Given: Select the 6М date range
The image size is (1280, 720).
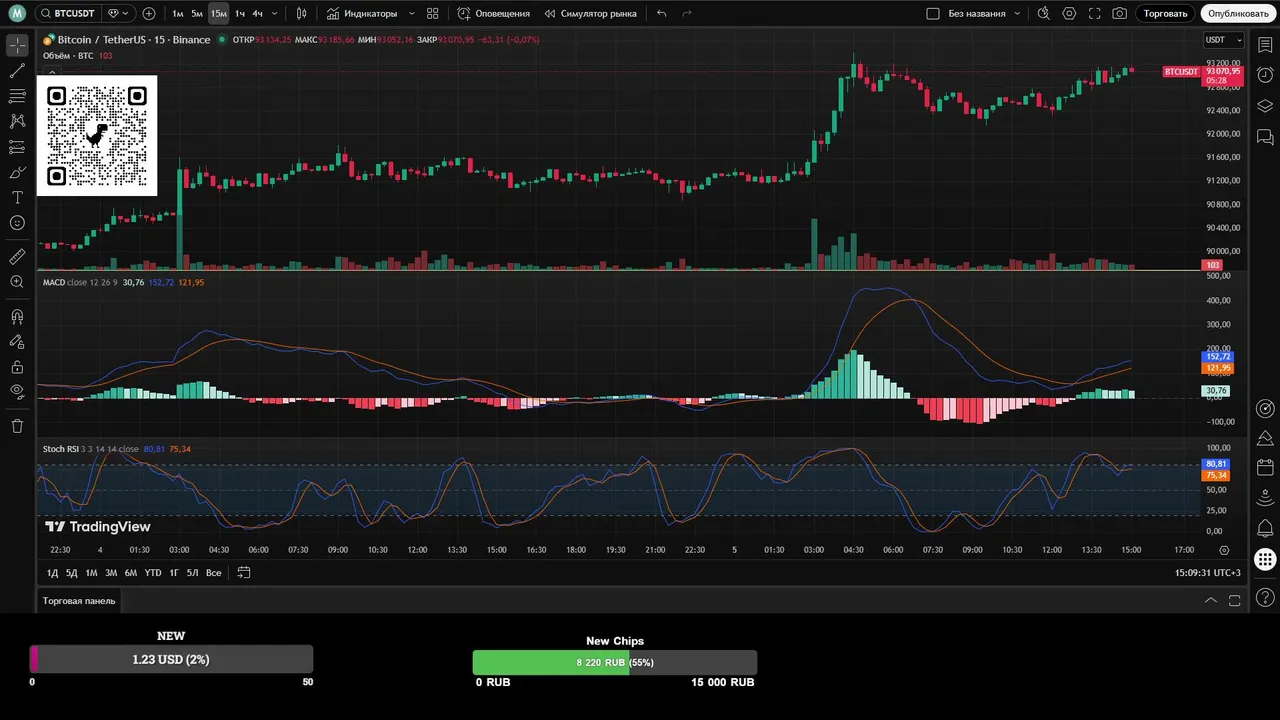Looking at the screenshot, I should coord(131,573).
